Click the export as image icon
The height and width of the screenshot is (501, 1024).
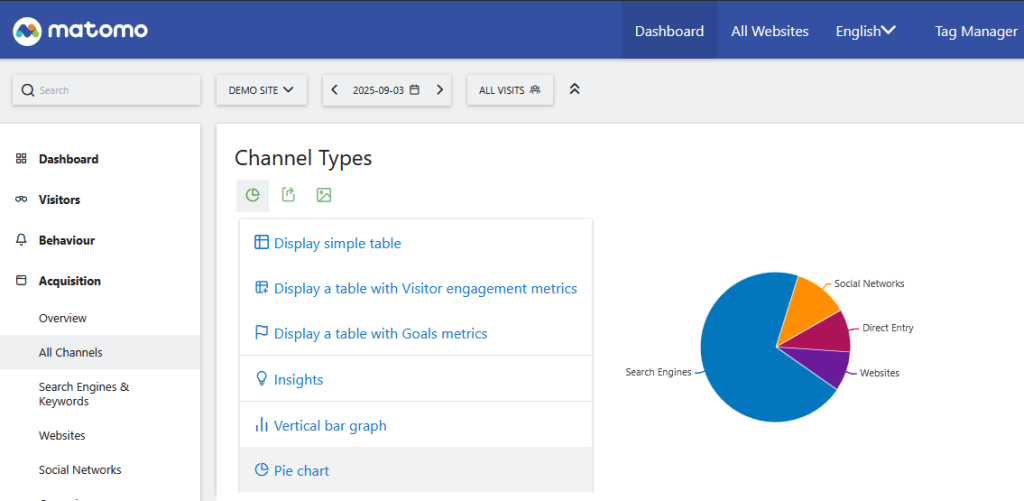[x=323, y=195]
